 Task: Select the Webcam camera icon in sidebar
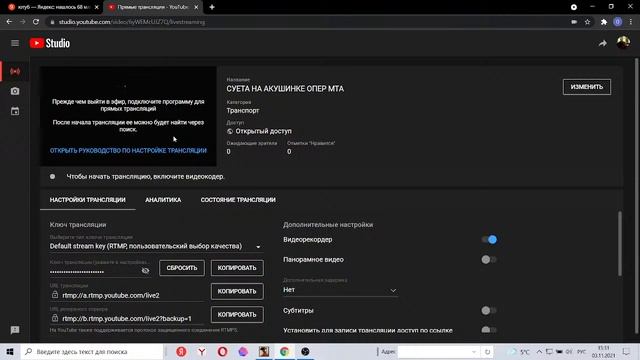coord(15,91)
